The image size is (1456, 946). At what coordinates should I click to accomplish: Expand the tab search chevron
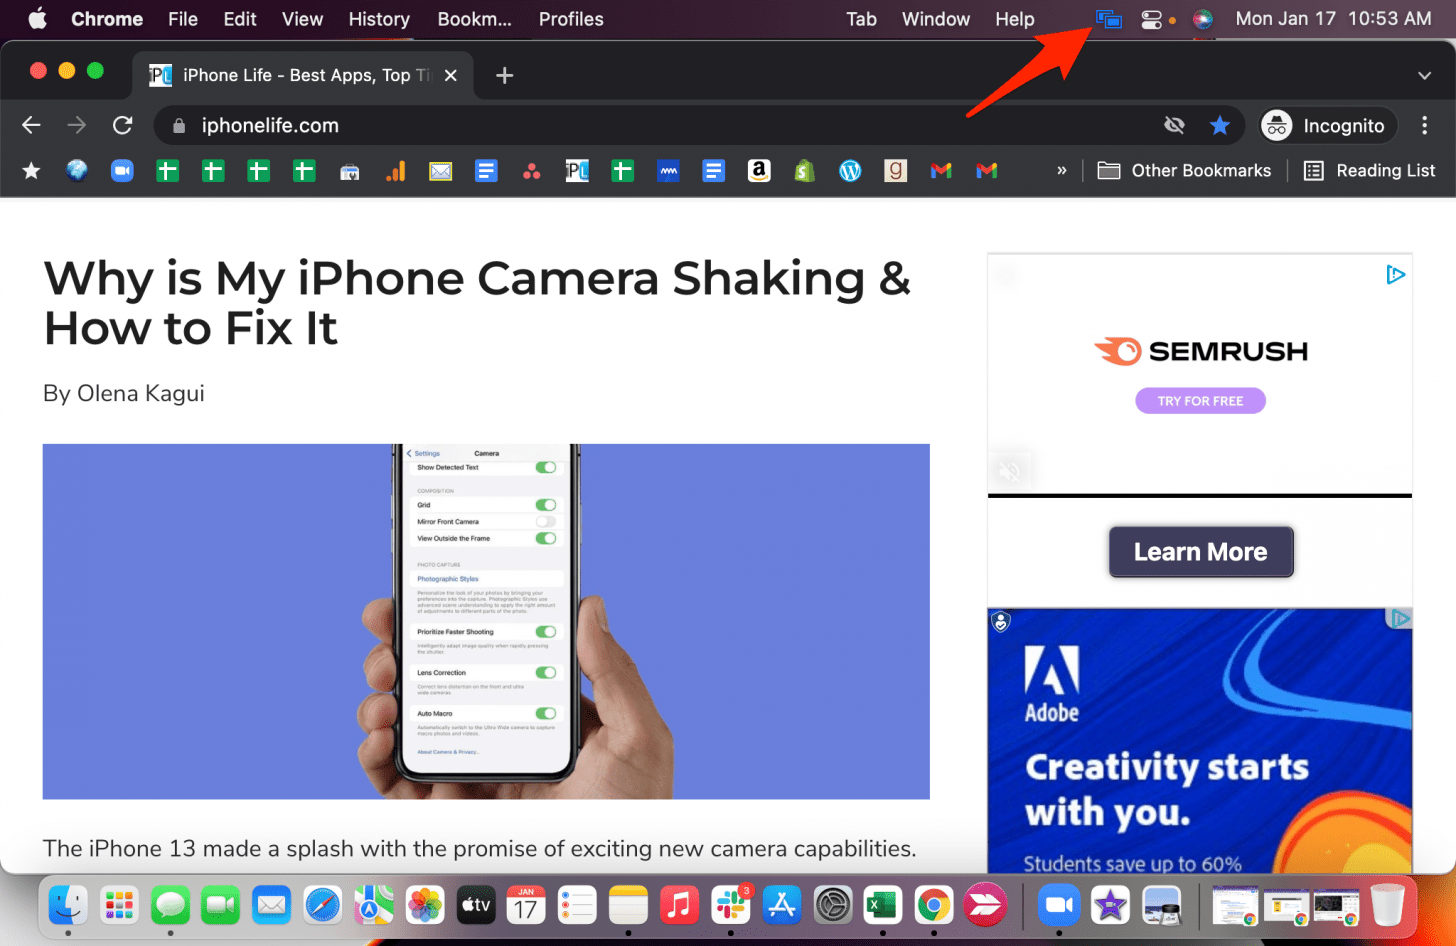pyautogui.click(x=1424, y=75)
